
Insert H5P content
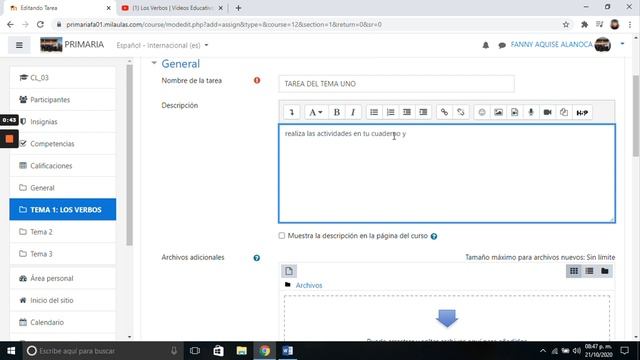(x=582, y=112)
